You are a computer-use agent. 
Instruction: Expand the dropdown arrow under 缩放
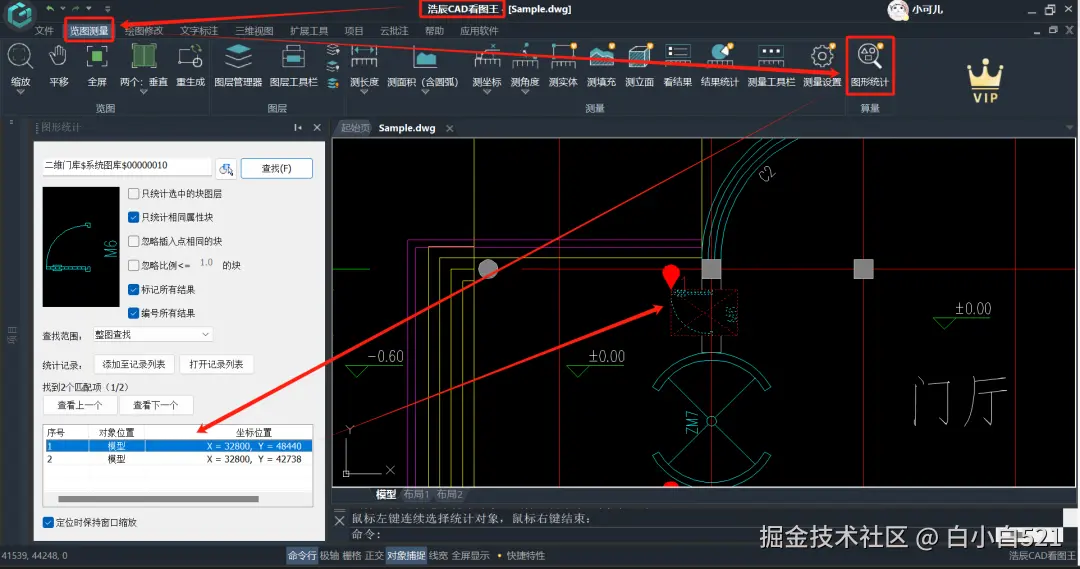click(x=20, y=93)
